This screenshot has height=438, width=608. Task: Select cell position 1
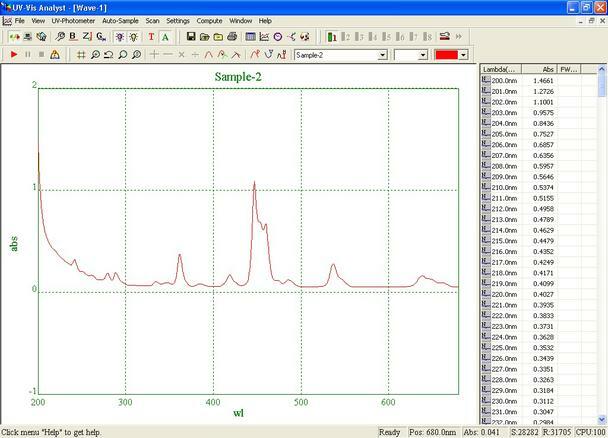332,37
